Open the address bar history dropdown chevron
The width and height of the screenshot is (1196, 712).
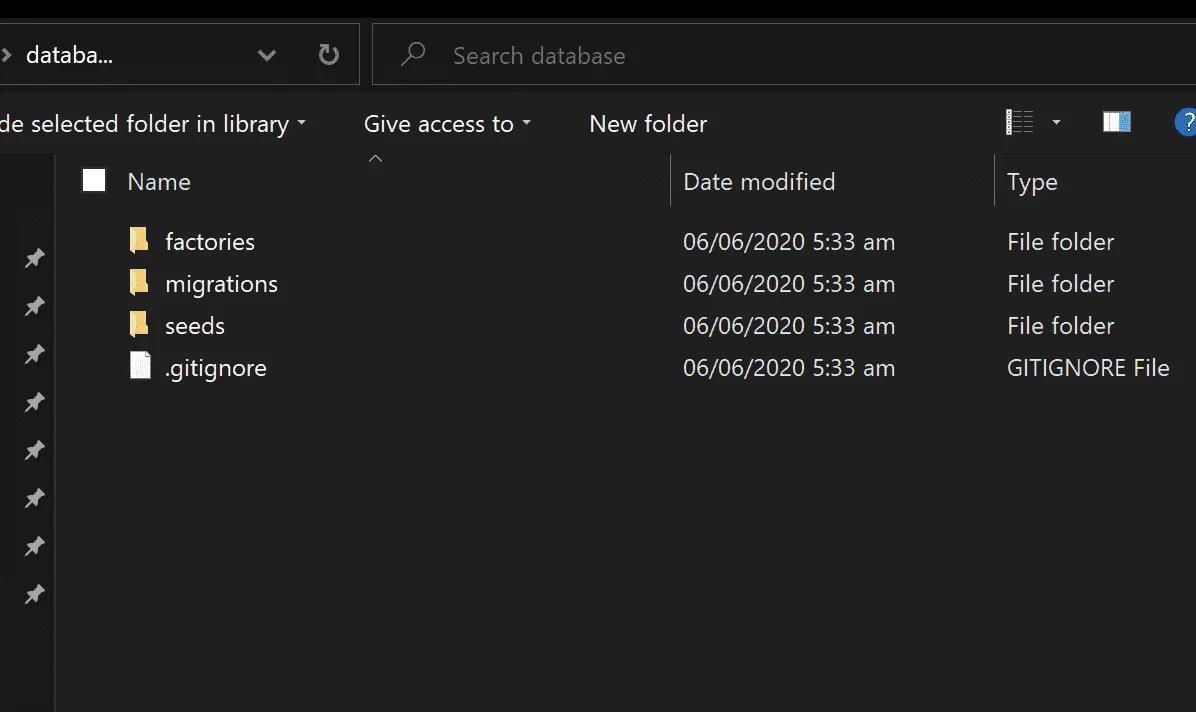click(267, 55)
